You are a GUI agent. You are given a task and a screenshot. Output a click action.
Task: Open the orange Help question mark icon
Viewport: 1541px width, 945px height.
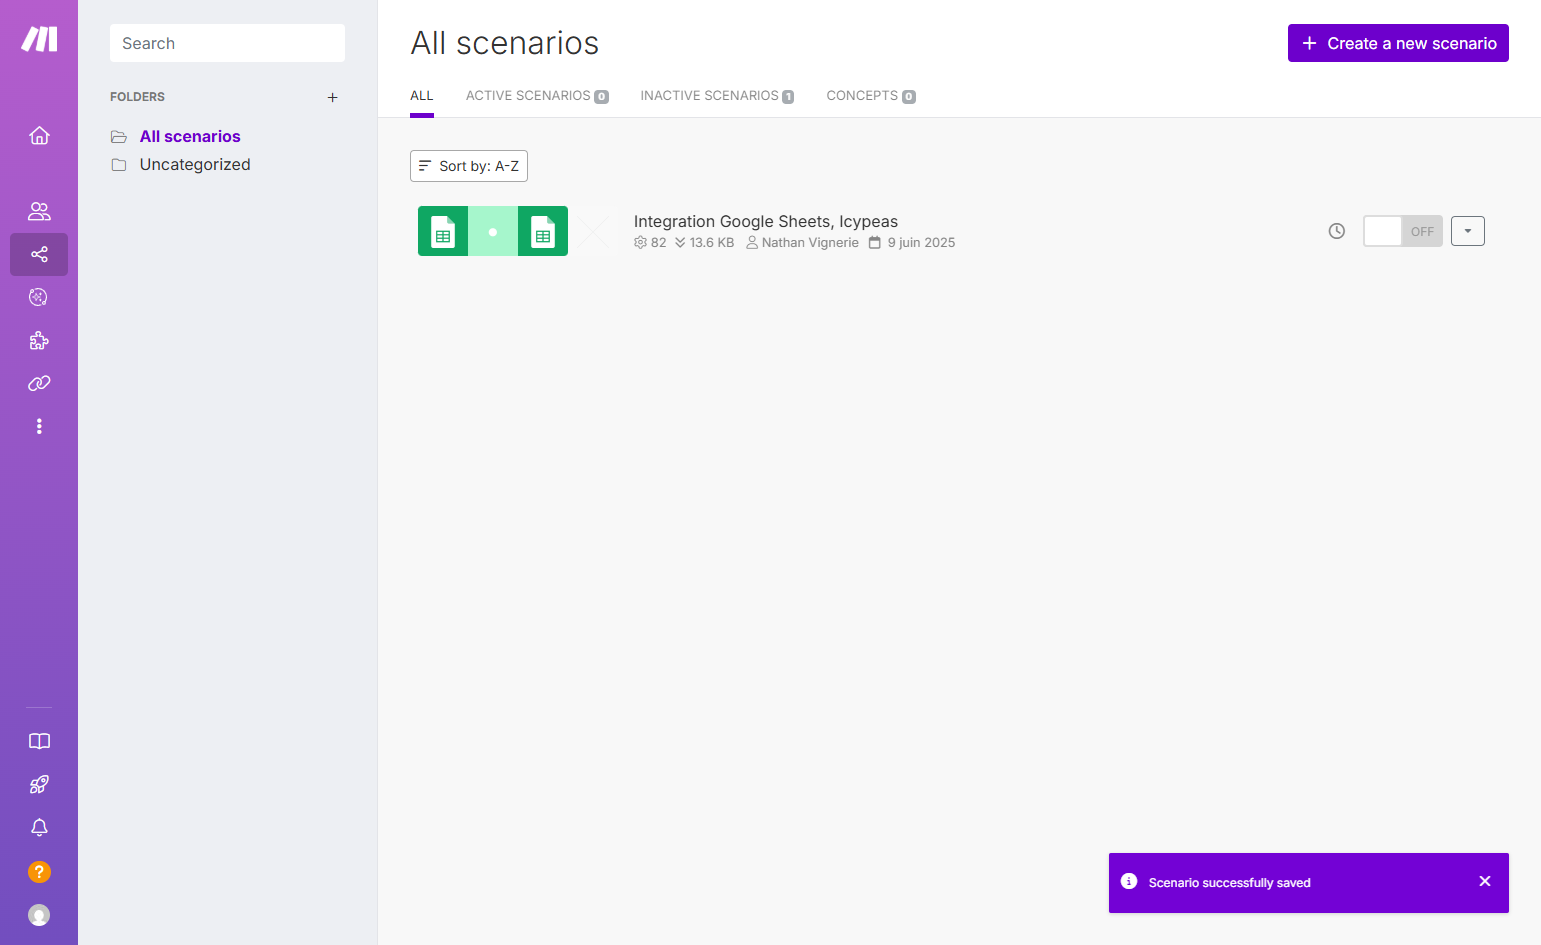[x=39, y=872]
